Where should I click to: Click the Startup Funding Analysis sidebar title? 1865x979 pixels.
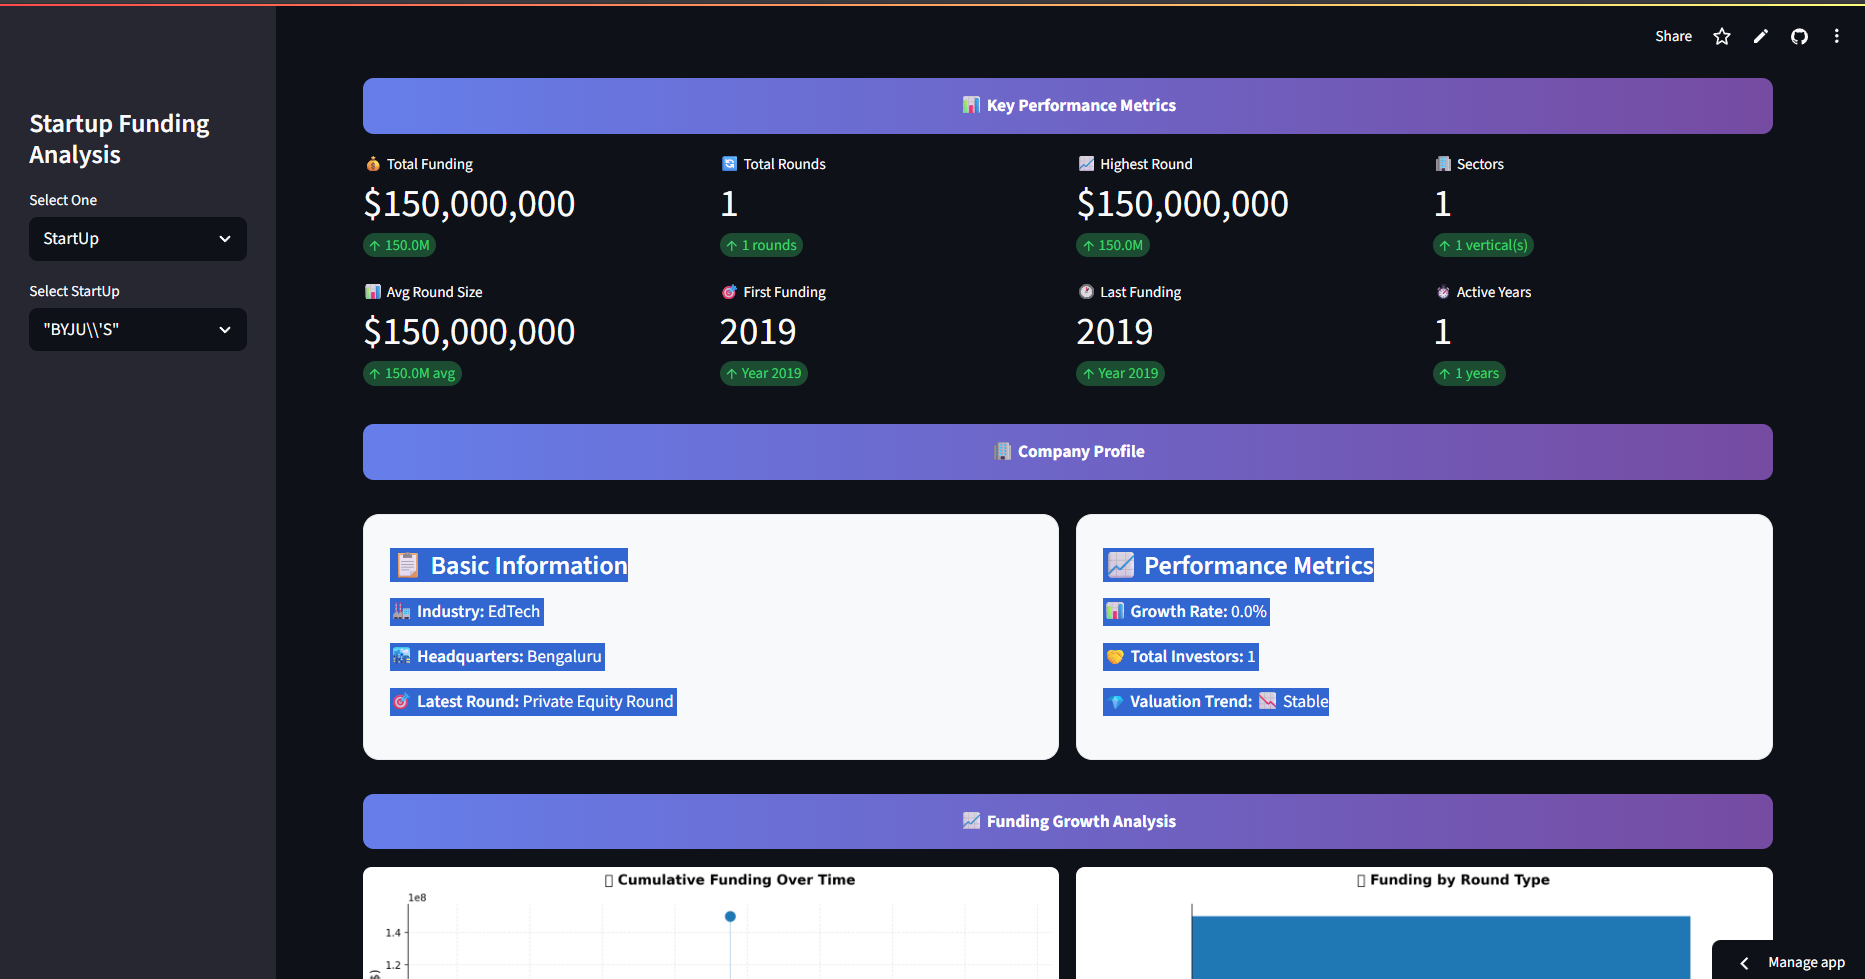(x=119, y=139)
